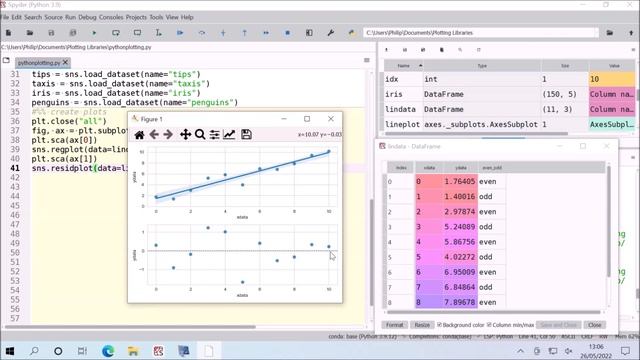Image resolution: width=640 pixels, height=360 pixels.
Task: Click the New file icon in Spyder toolbar
Action: pos(9,33)
